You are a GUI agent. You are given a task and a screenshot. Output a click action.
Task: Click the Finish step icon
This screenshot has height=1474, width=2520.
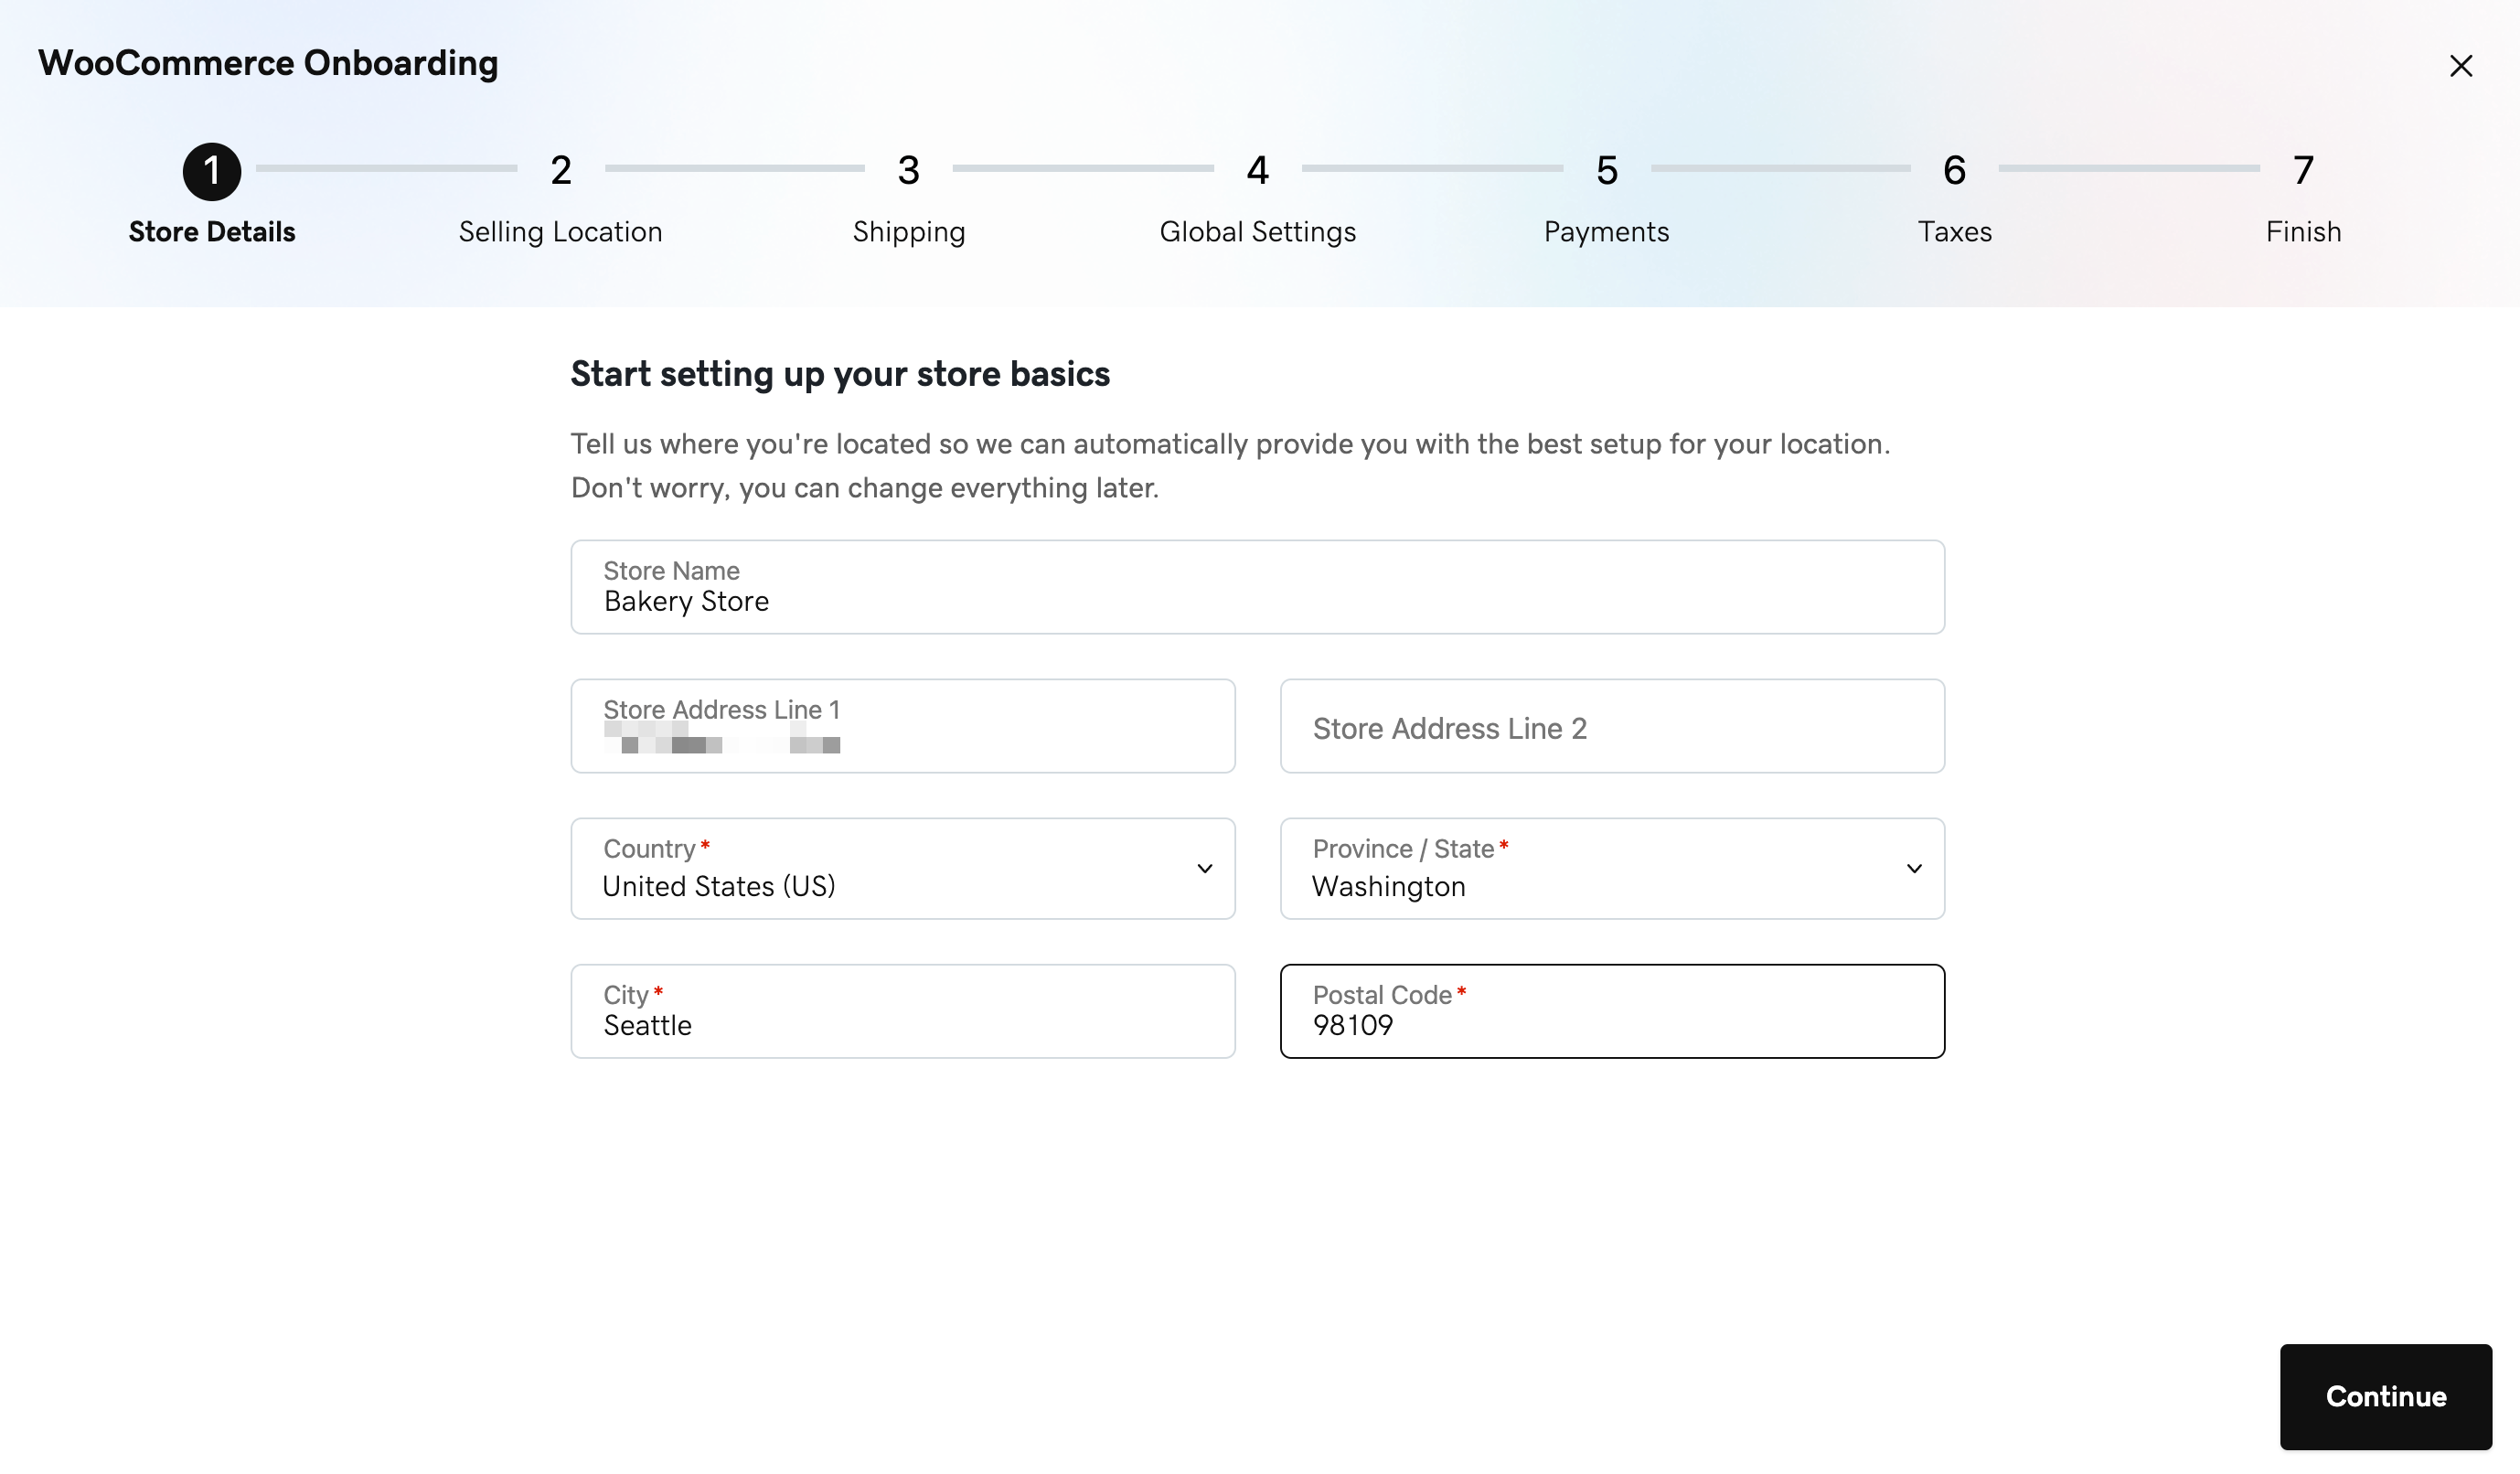point(2302,170)
